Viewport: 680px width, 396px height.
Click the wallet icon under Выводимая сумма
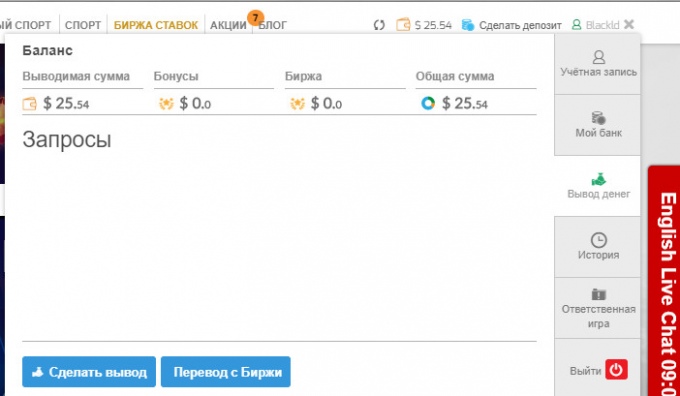[29, 104]
